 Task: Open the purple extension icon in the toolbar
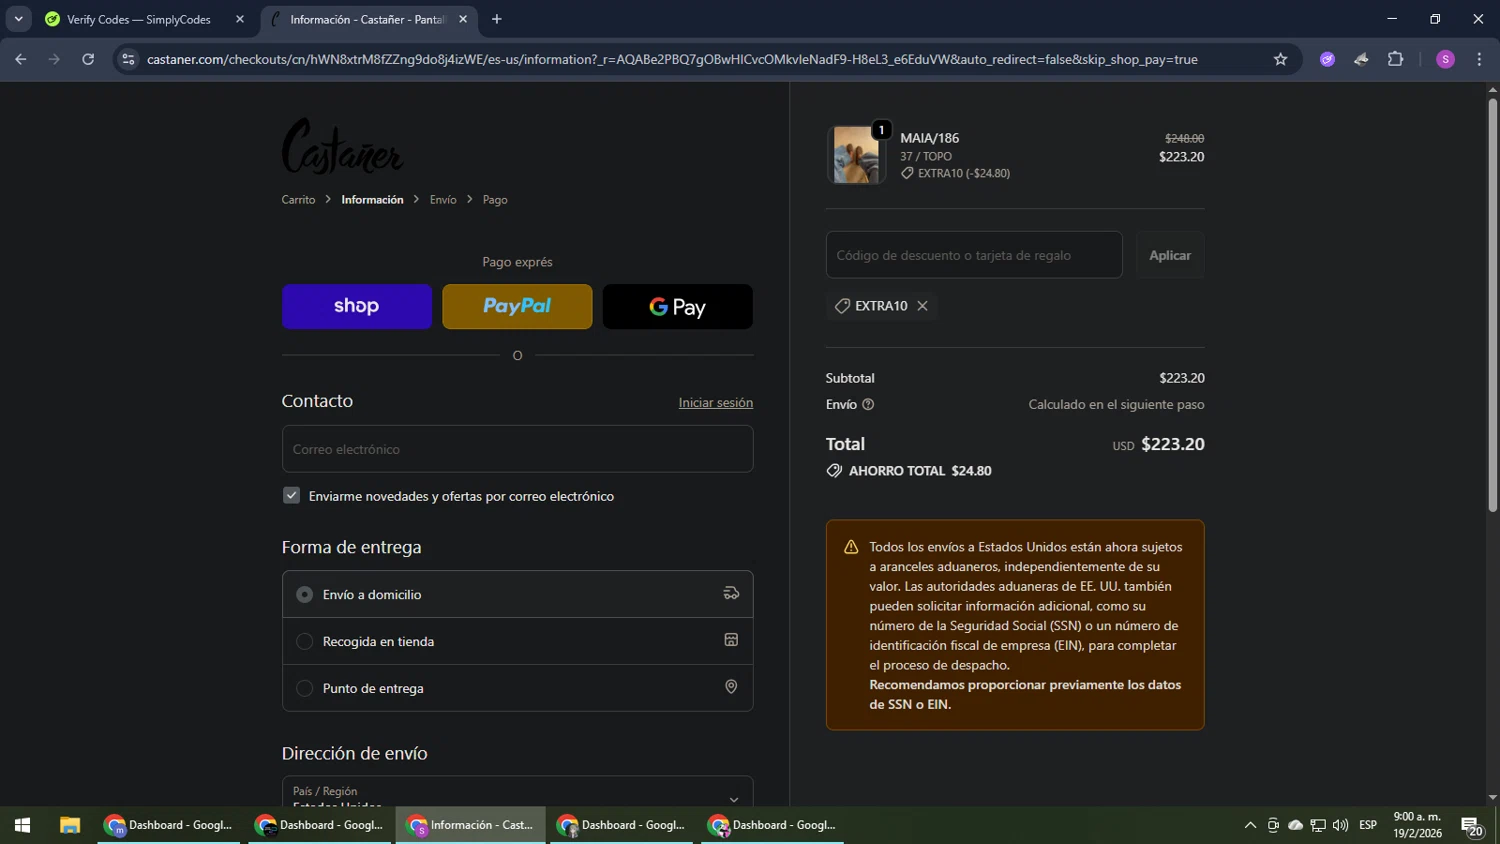(x=1327, y=59)
